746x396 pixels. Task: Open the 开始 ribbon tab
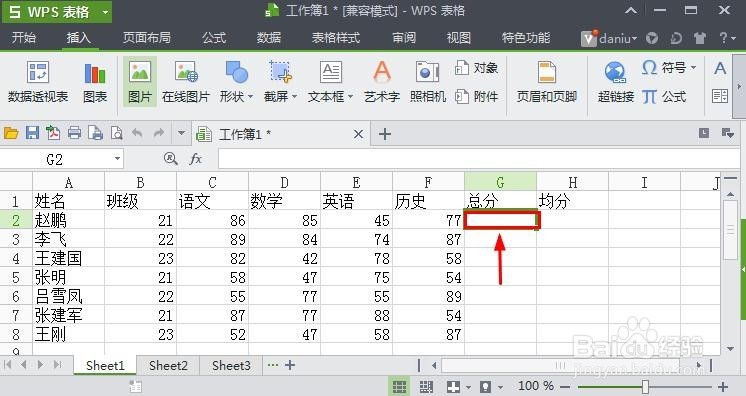coord(23,38)
